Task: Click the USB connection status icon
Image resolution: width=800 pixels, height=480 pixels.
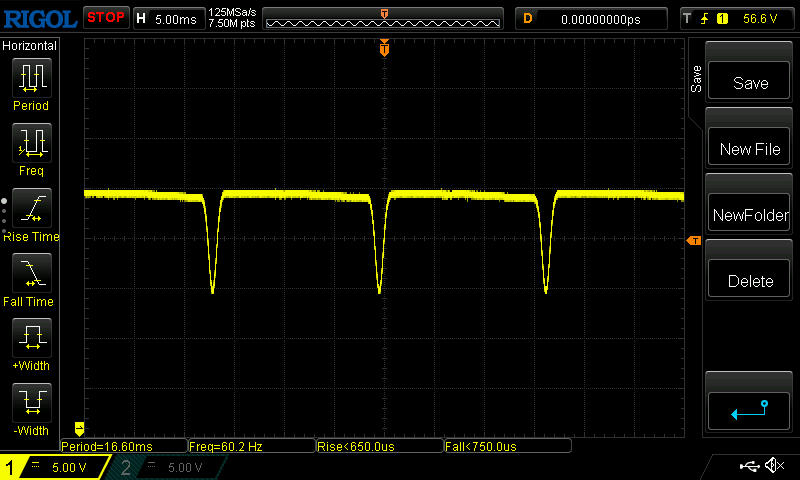Action: click(x=748, y=466)
